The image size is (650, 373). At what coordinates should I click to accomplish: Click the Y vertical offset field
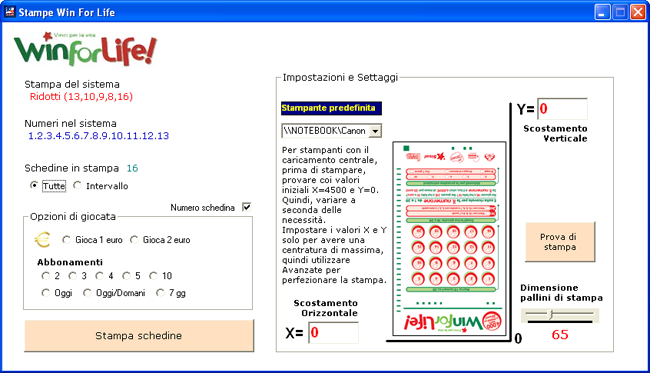562,109
